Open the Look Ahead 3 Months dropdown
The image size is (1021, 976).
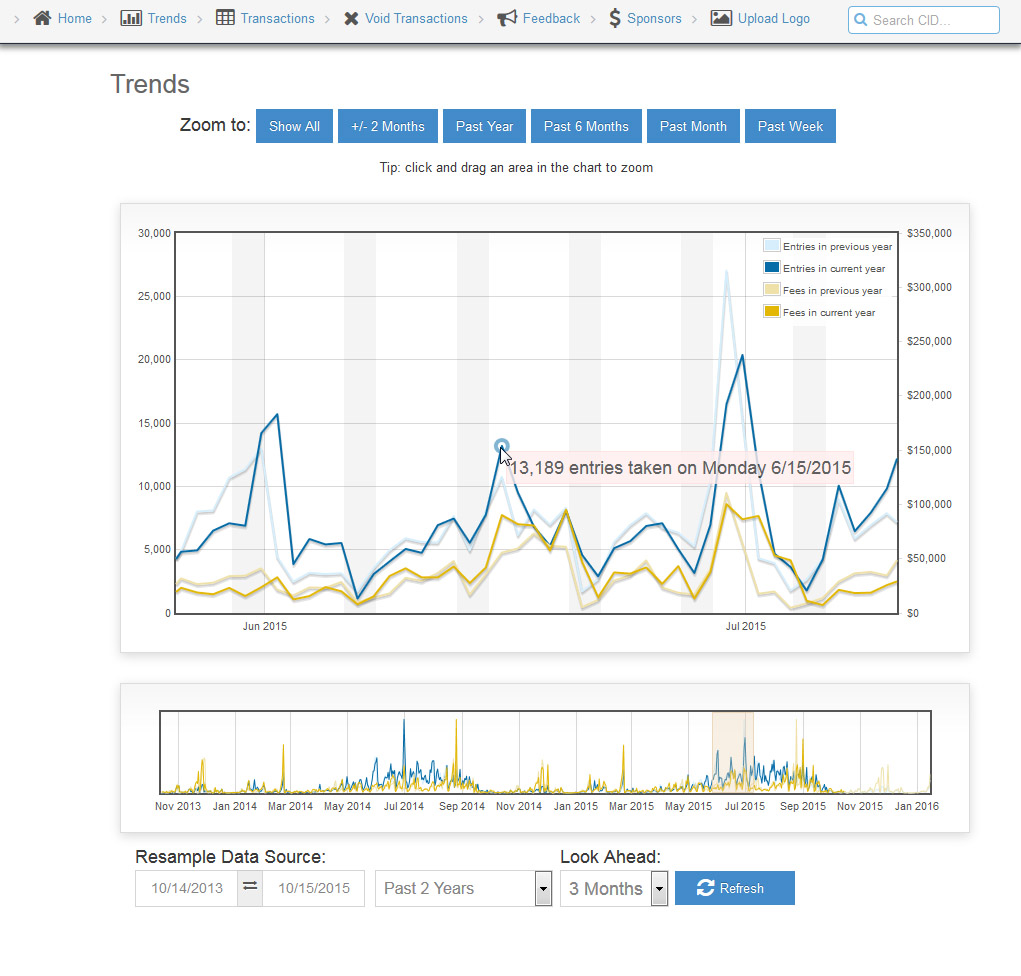click(614, 888)
